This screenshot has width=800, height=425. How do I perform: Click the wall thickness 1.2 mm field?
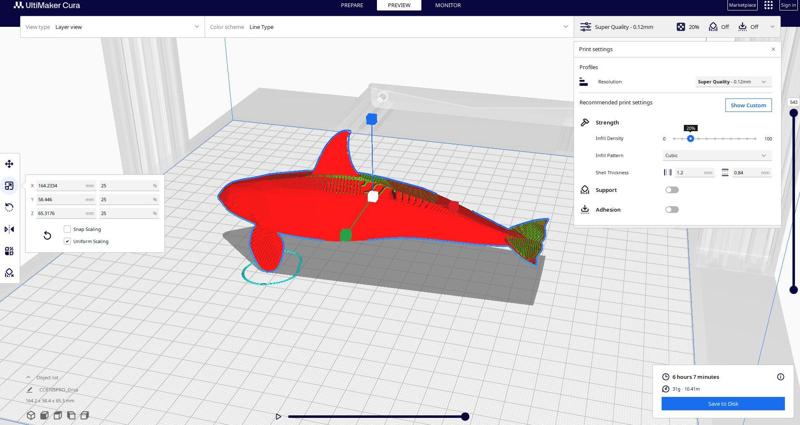(694, 172)
